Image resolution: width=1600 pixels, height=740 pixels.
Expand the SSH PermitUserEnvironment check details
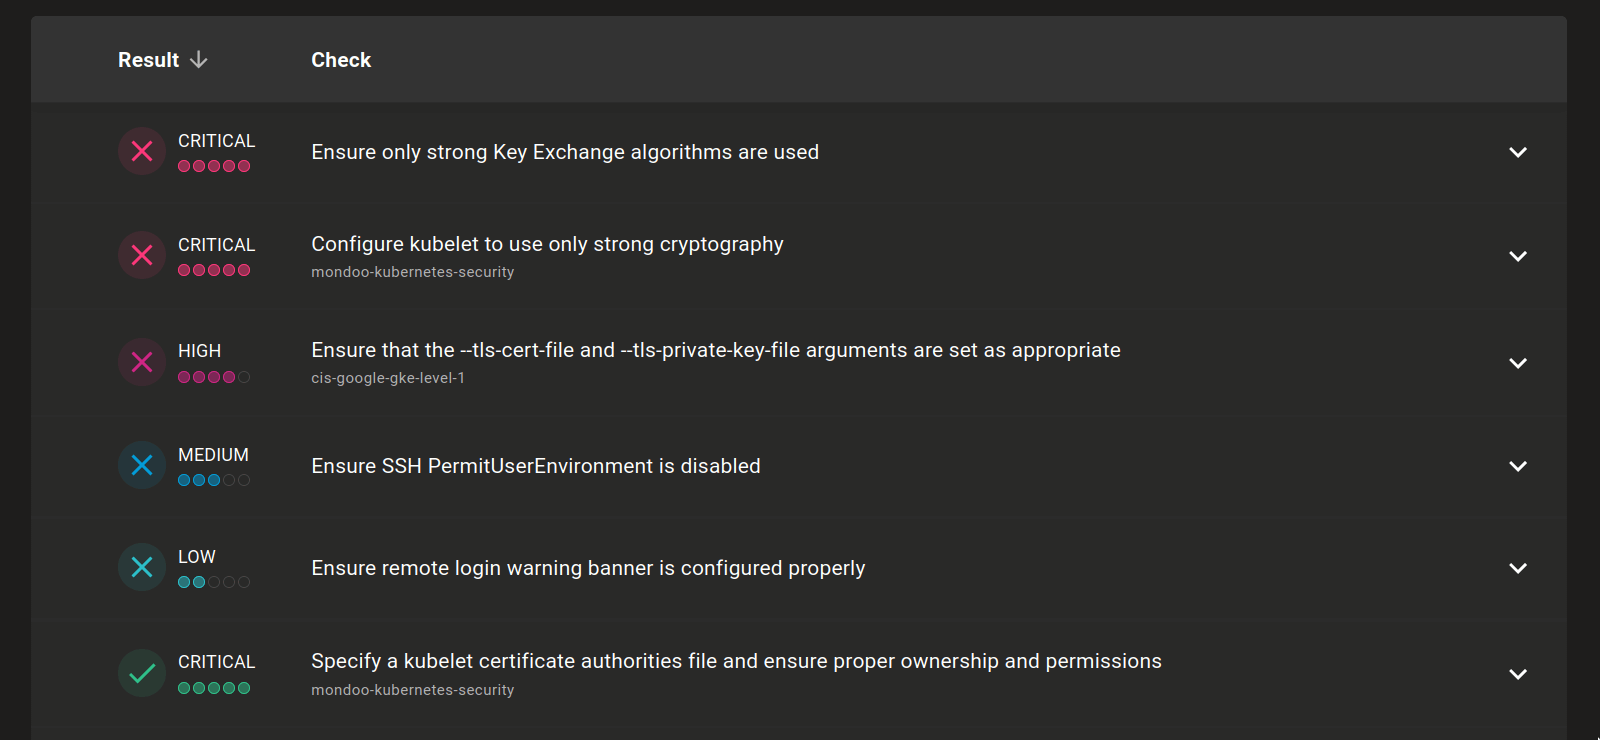1517,466
